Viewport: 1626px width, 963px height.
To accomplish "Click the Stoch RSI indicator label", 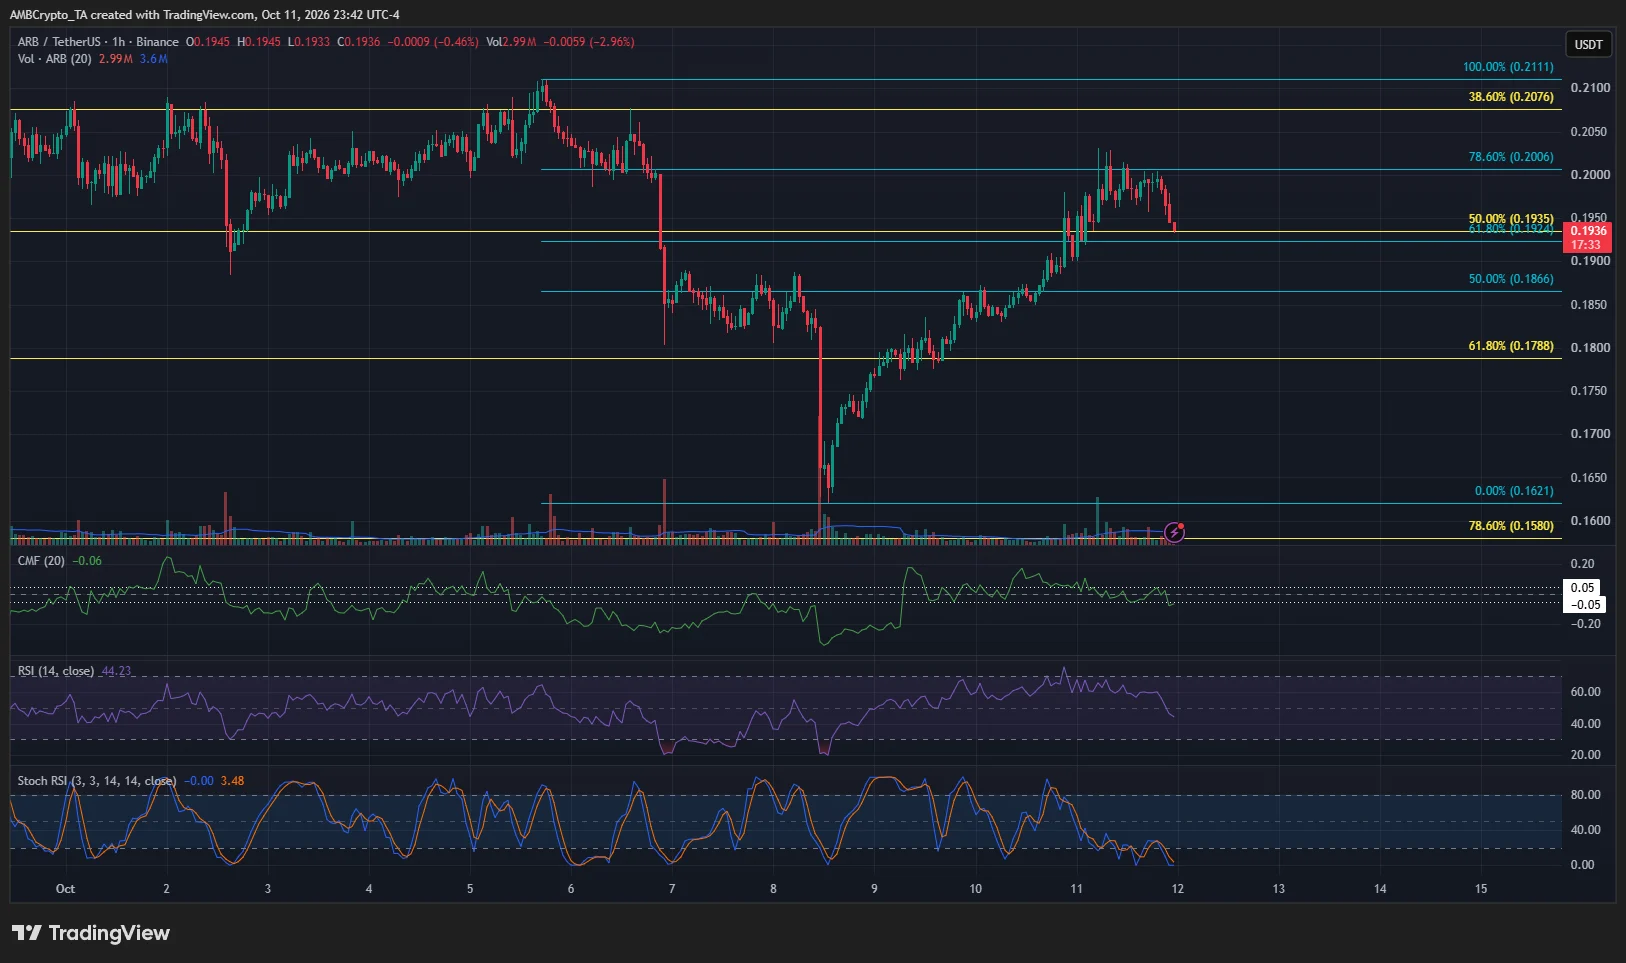I will coord(97,781).
